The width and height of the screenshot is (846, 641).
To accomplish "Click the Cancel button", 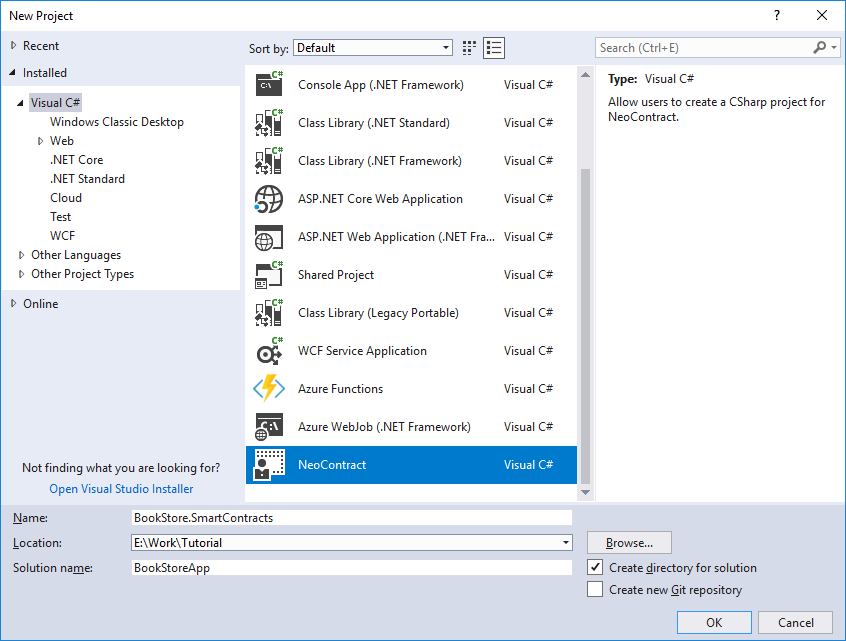I will click(795, 623).
